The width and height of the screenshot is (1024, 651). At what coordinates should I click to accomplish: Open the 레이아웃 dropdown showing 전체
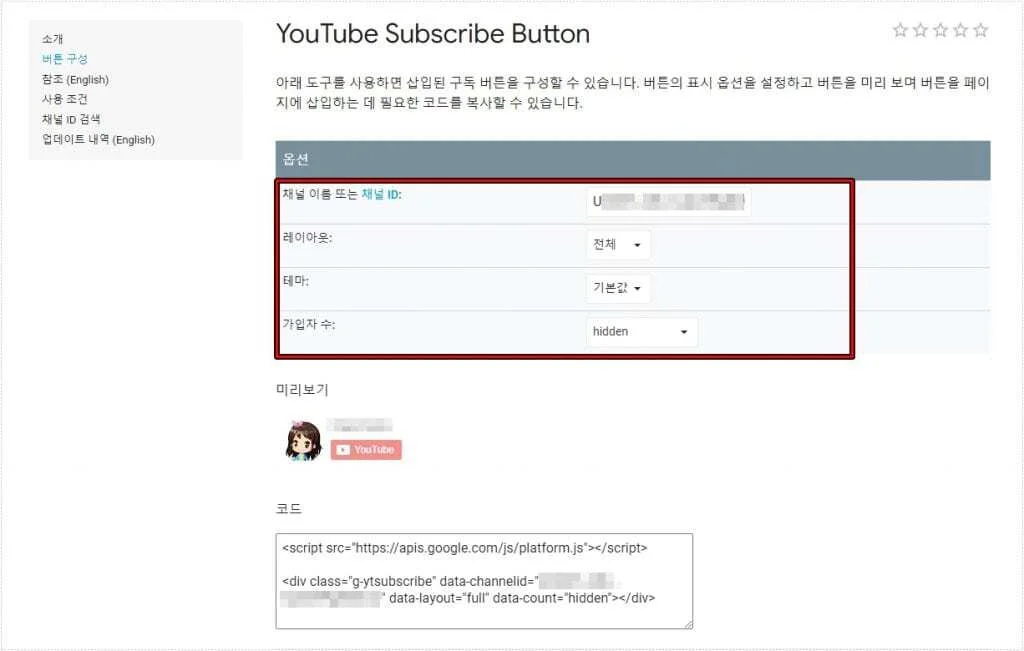(x=618, y=245)
